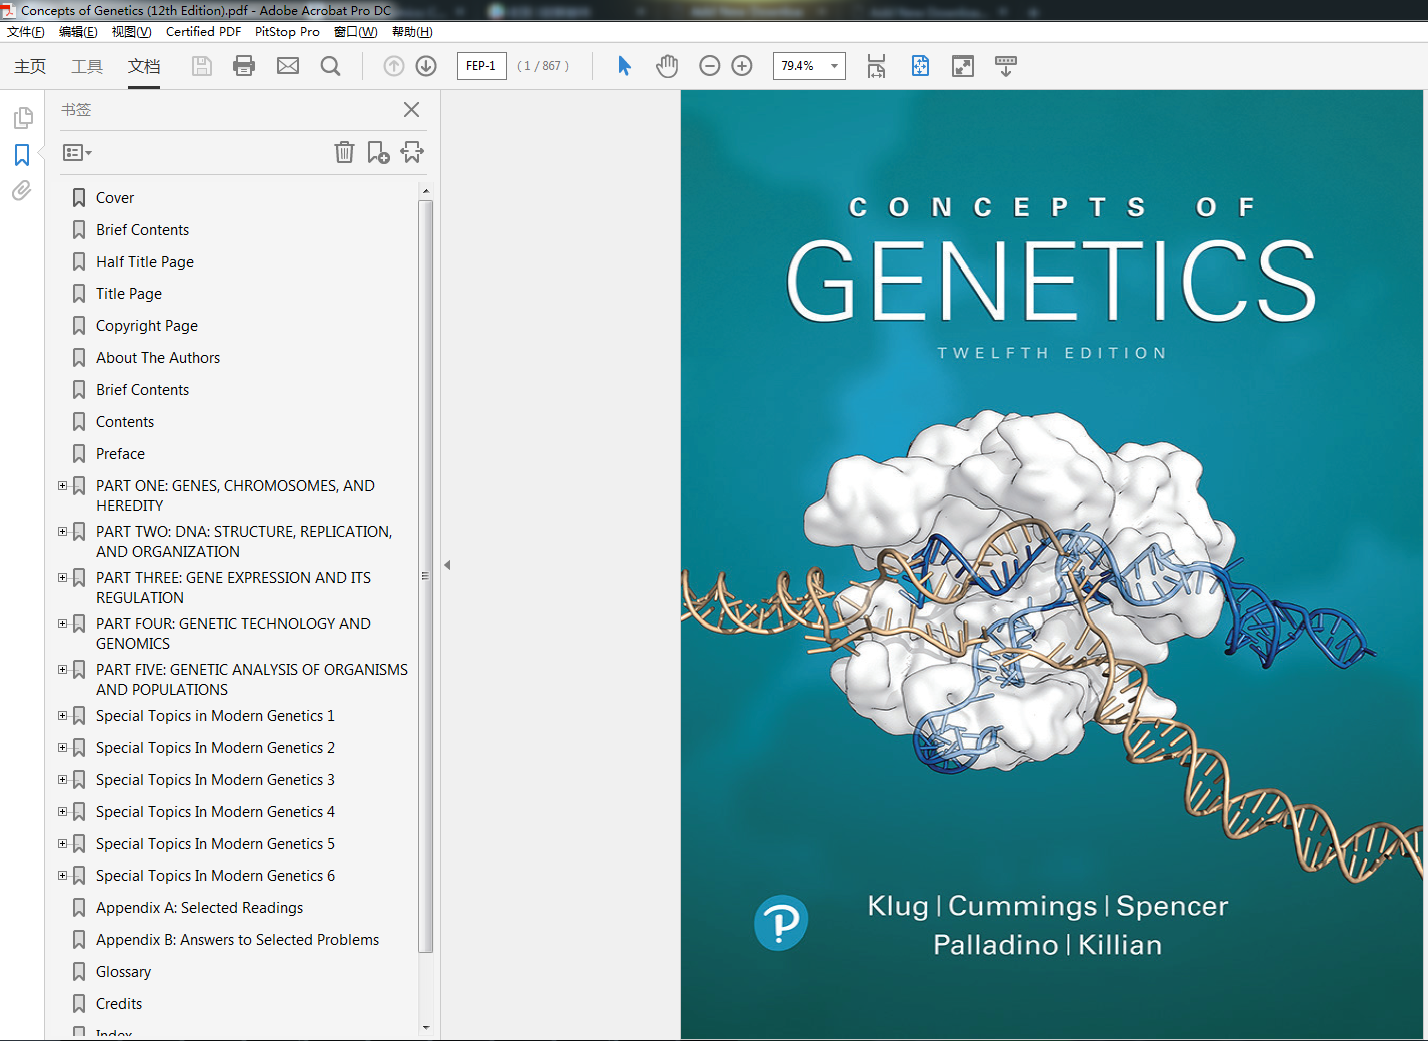Open the Credits bookmark
The image size is (1428, 1041).
pos(119,1004)
